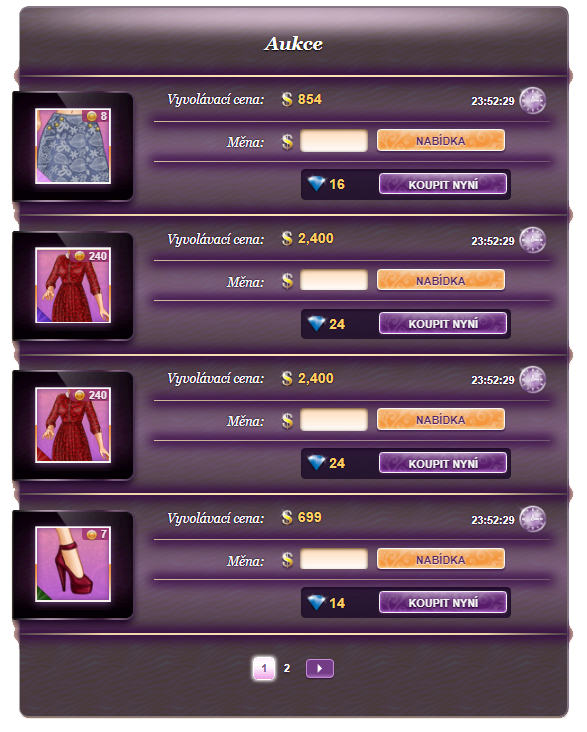Click the diamond icon showing 14
The width and height of the screenshot is (587, 732).
(316, 603)
